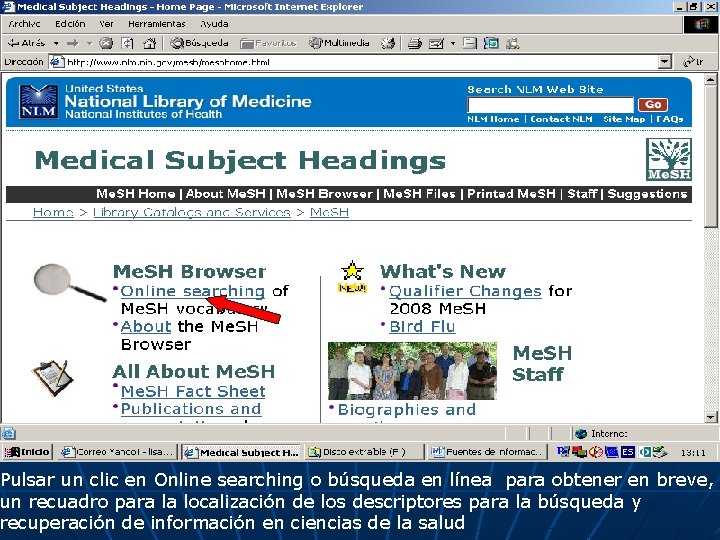Screen dimensions: 720x540
Task: Click the Home icon in browser toolbar
Action: click(149, 43)
